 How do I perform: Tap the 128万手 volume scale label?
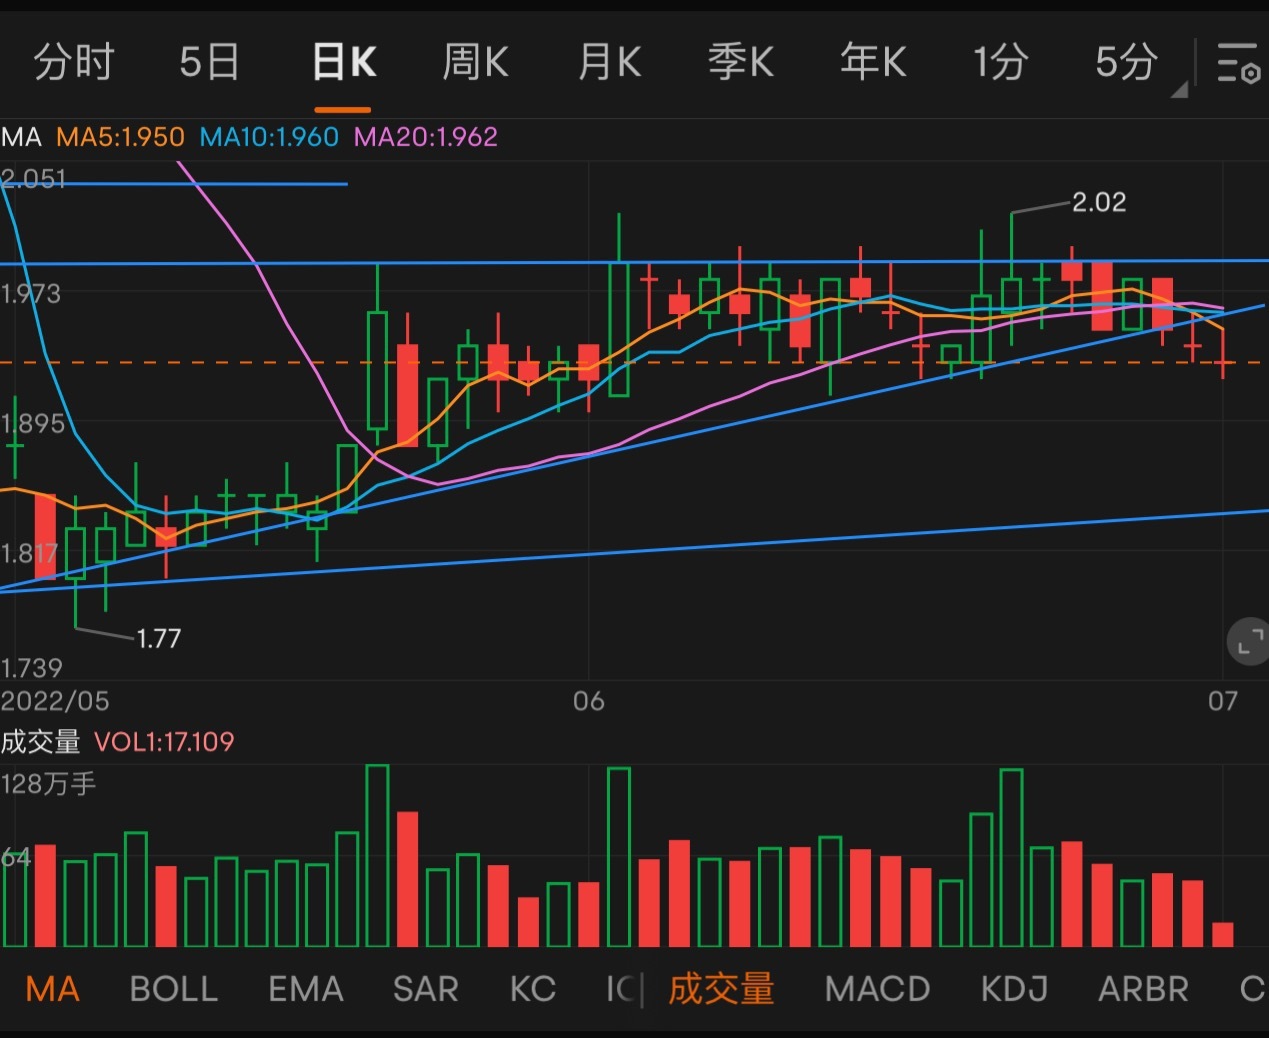point(48,784)
